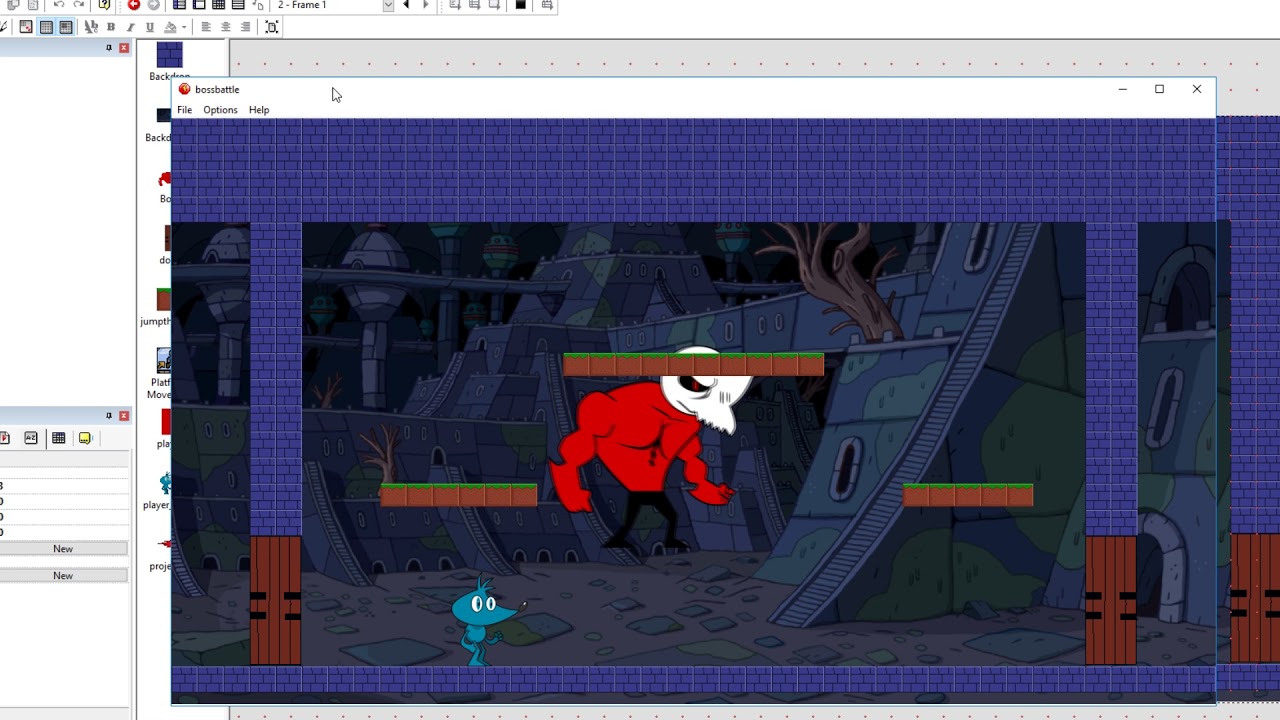Click the left wooden door in game
1280x720 pixels.
coord(275,600)
